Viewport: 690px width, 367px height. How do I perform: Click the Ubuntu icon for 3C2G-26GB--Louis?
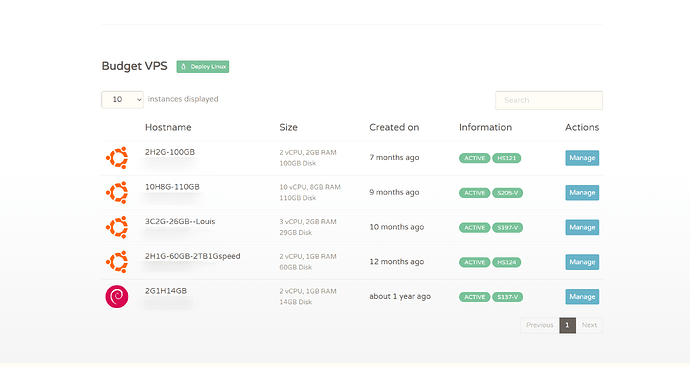[x=117, y=227]
